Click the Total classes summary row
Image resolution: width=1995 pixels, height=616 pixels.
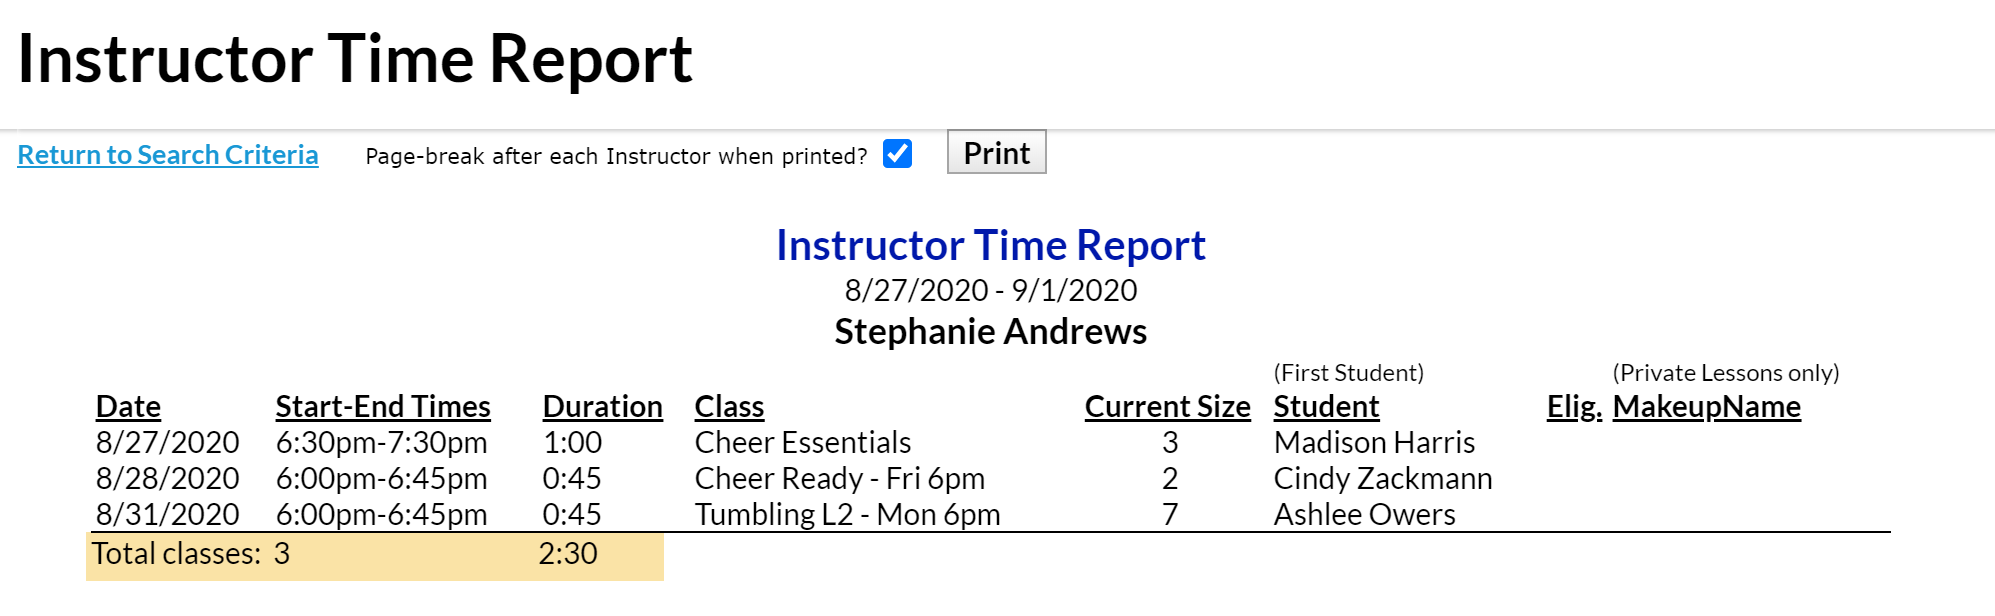pos(374,555)
